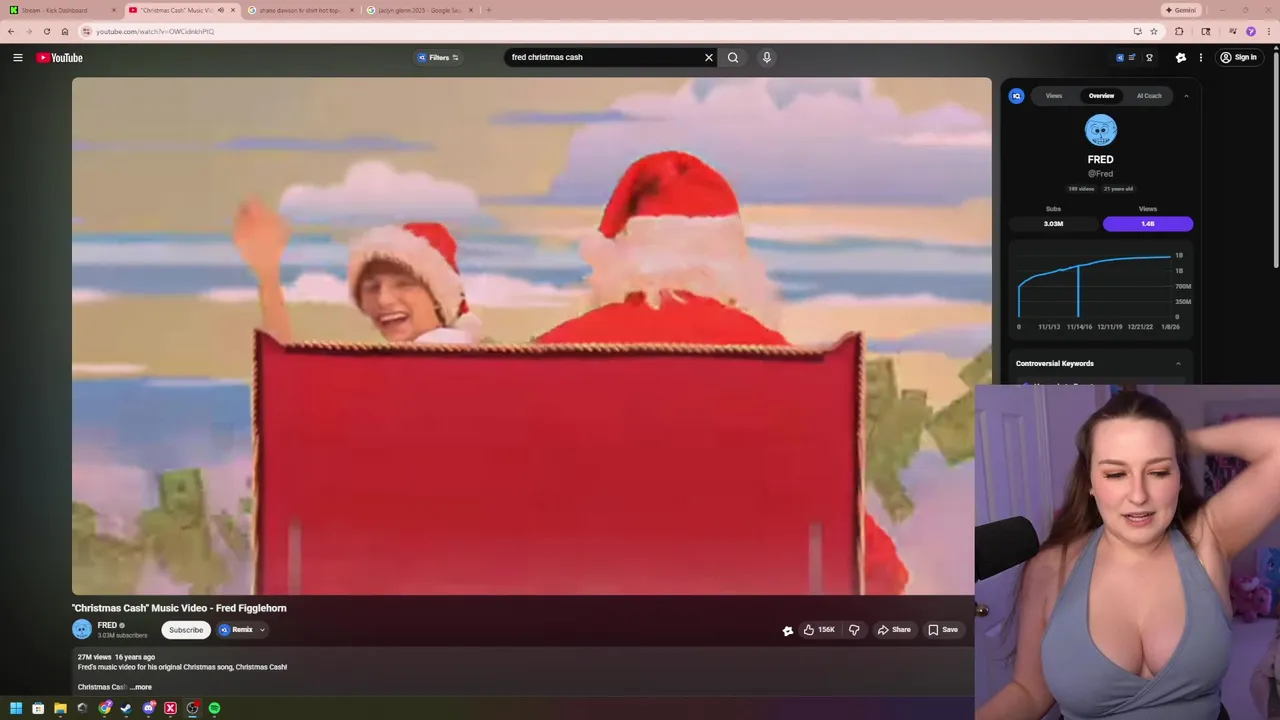Image resolution: width=1280 pixels, height=720 pixels.
Task: Click the vidIQ logo in side panel
Action: pyautogui.click(x=1016, y=96)
